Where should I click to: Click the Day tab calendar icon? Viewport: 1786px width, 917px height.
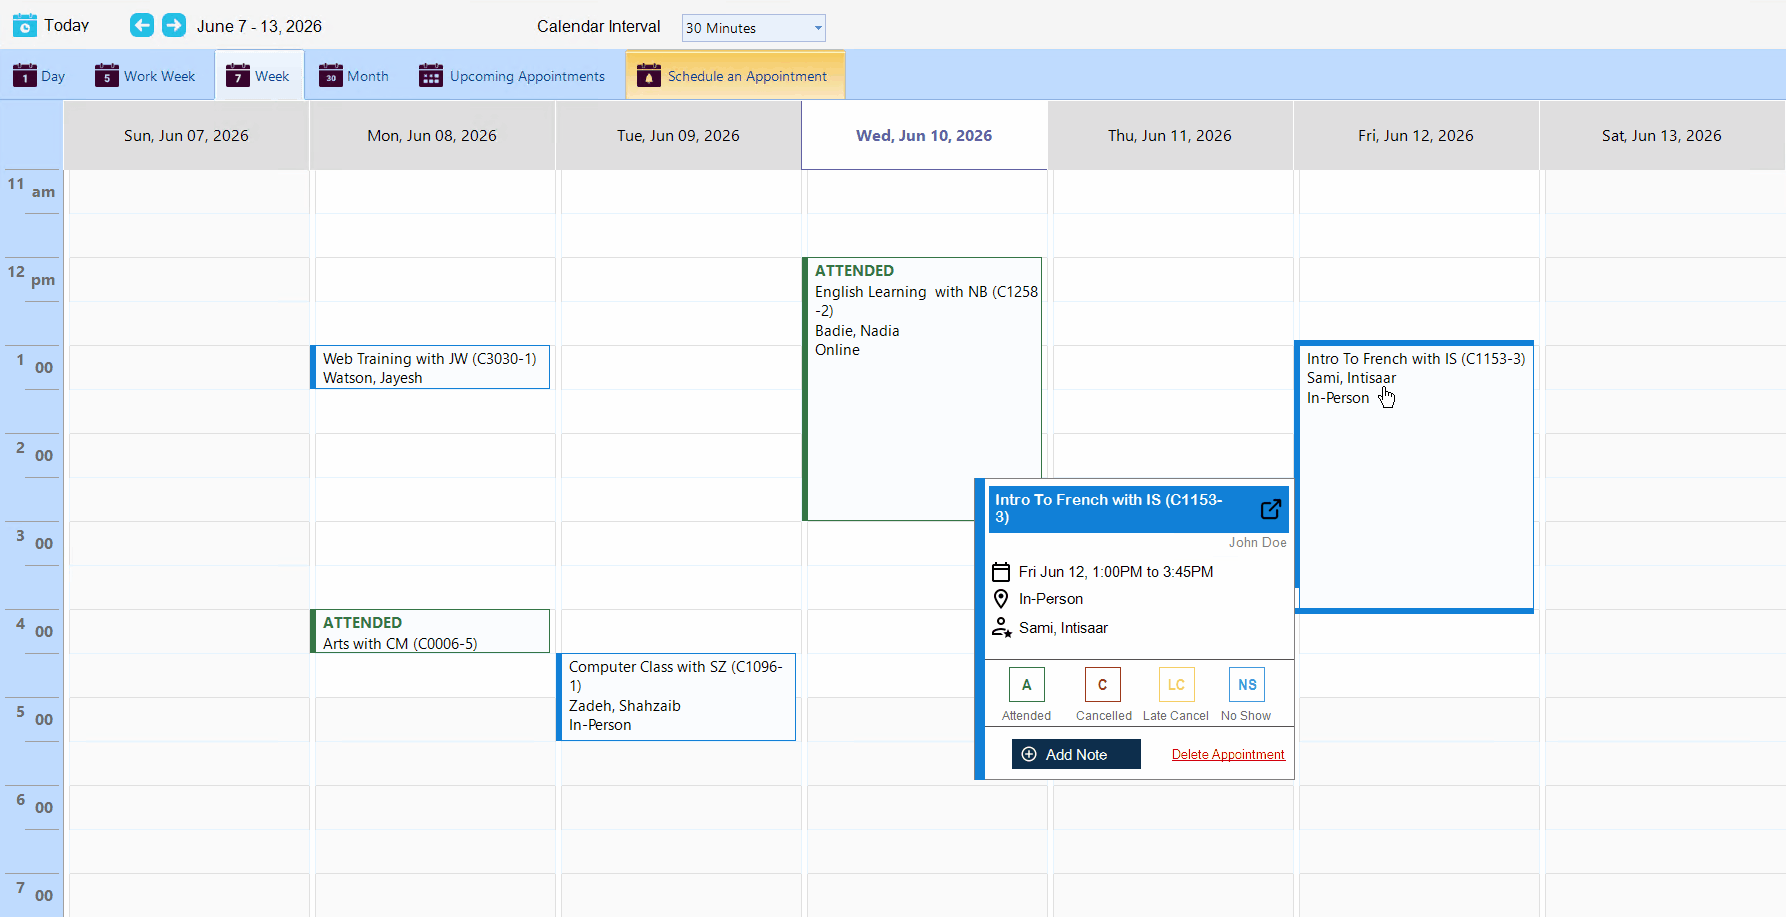pos(25,75)
